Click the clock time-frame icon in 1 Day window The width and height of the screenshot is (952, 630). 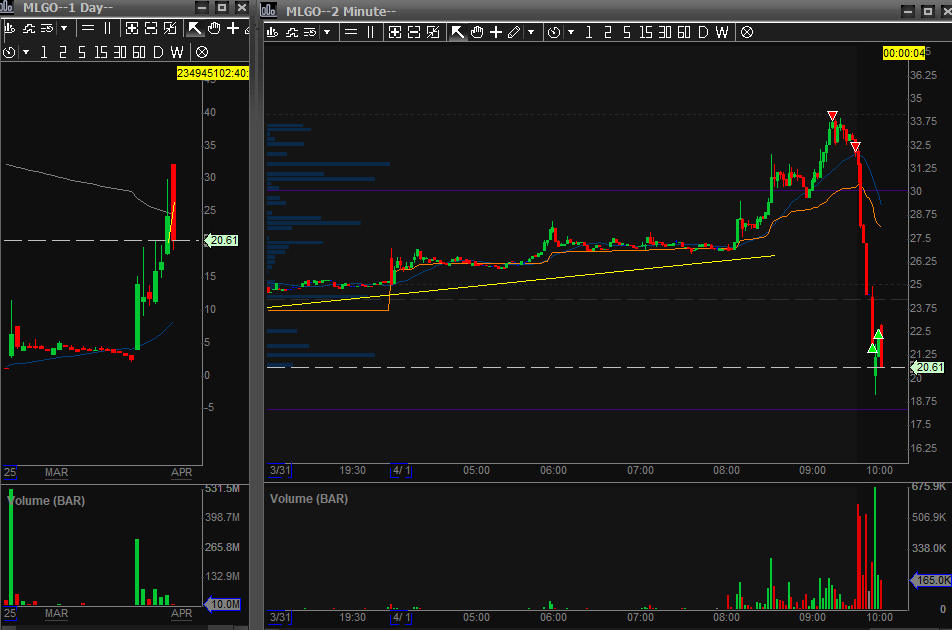pos(9,52)
